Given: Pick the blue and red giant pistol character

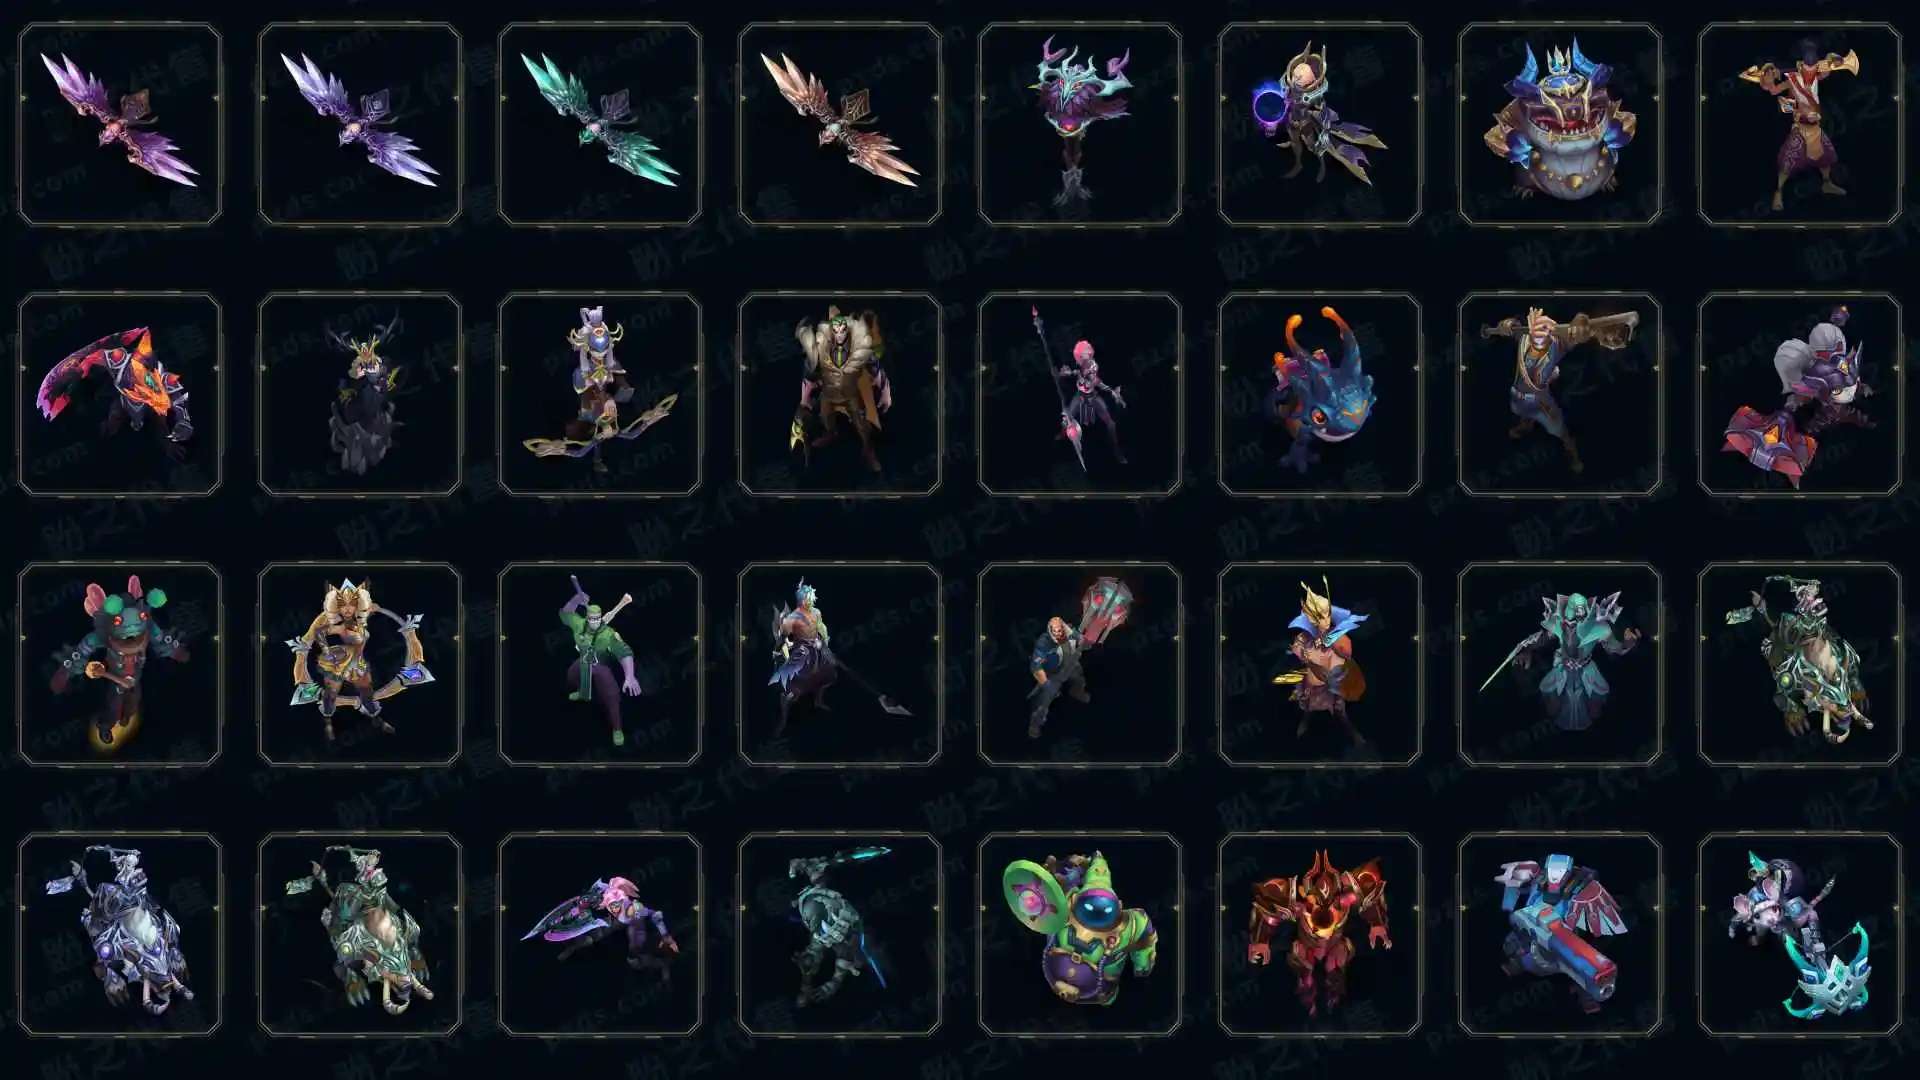Looking at the screenshot, I should tap(1560, 934).
